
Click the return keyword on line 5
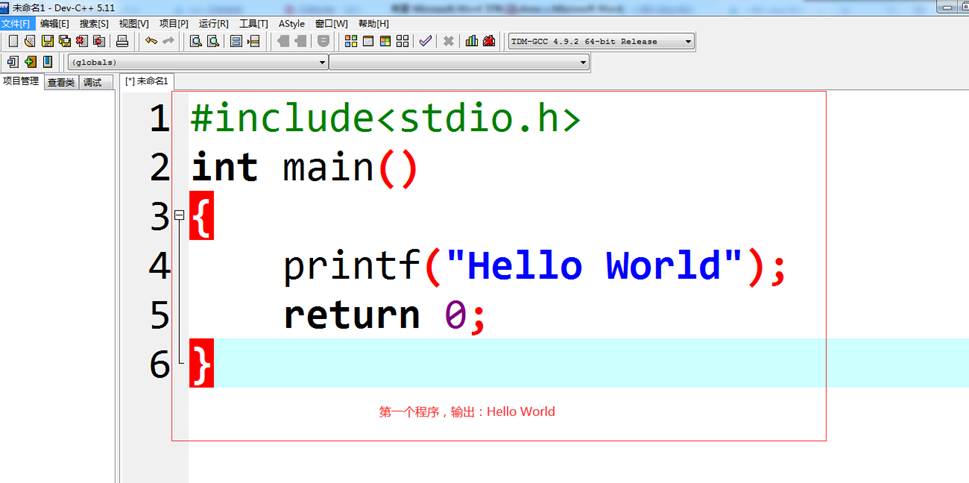(351, 314)
